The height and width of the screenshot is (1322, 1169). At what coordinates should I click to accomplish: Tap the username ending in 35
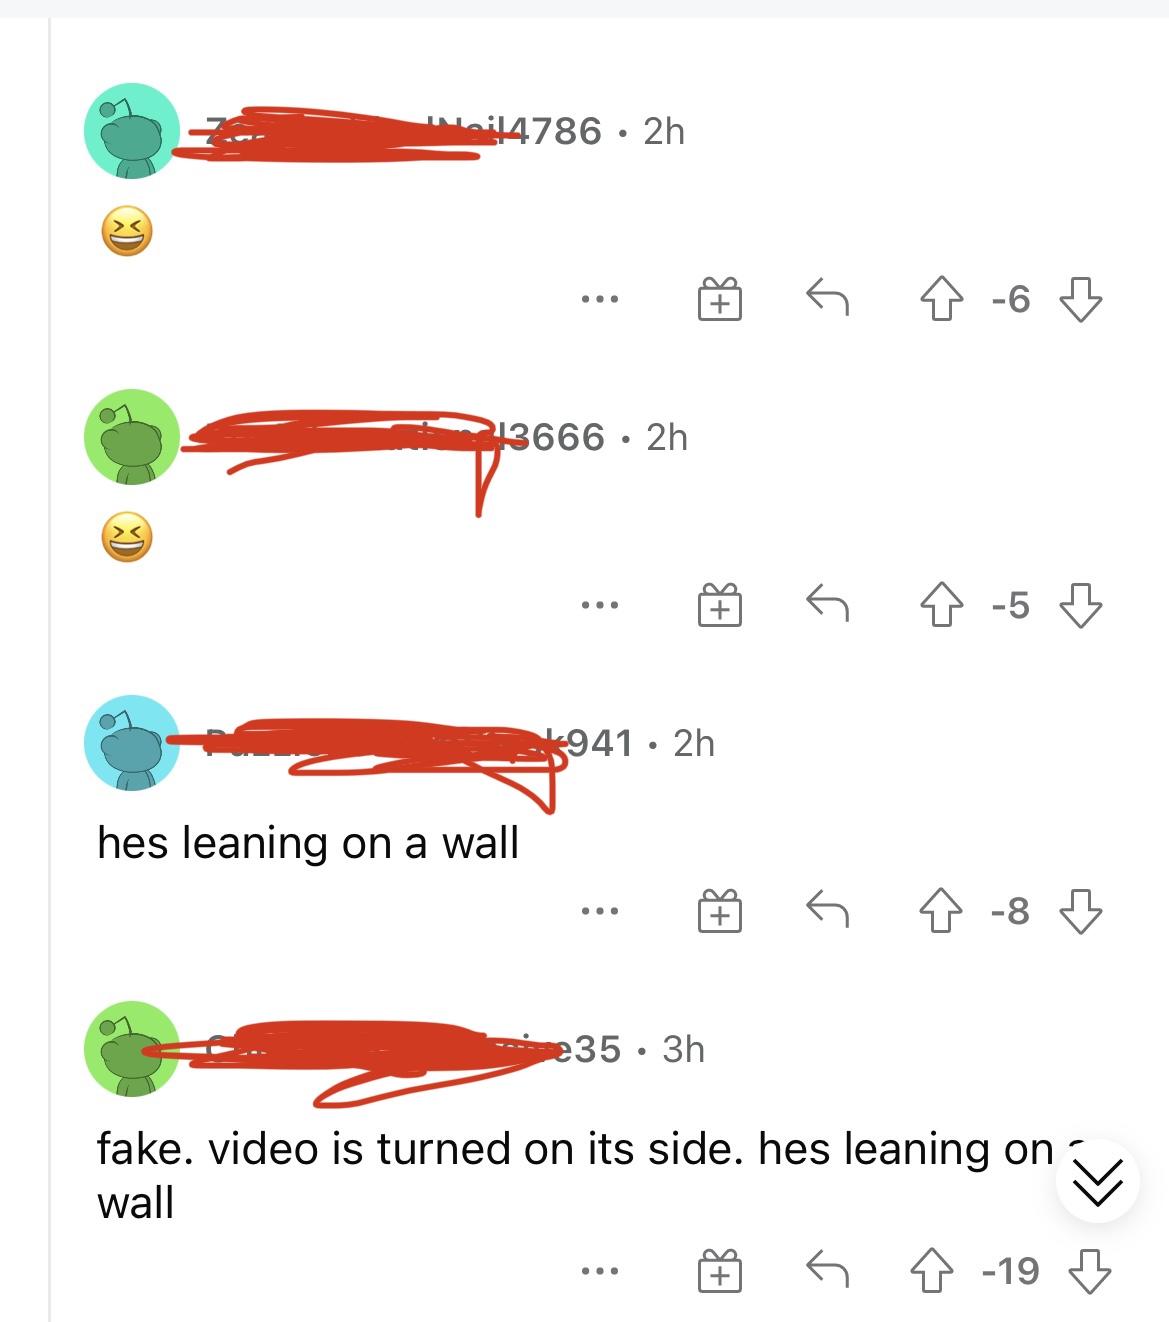click(414, 1049)
